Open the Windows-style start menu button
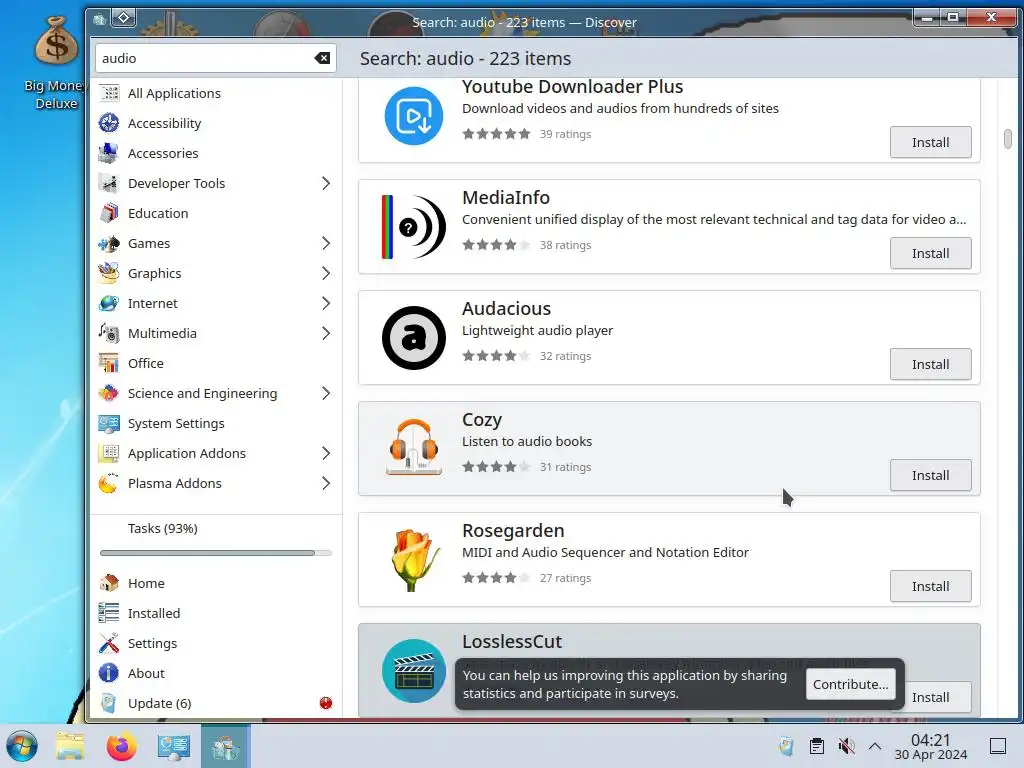 [x=22, y=746]
